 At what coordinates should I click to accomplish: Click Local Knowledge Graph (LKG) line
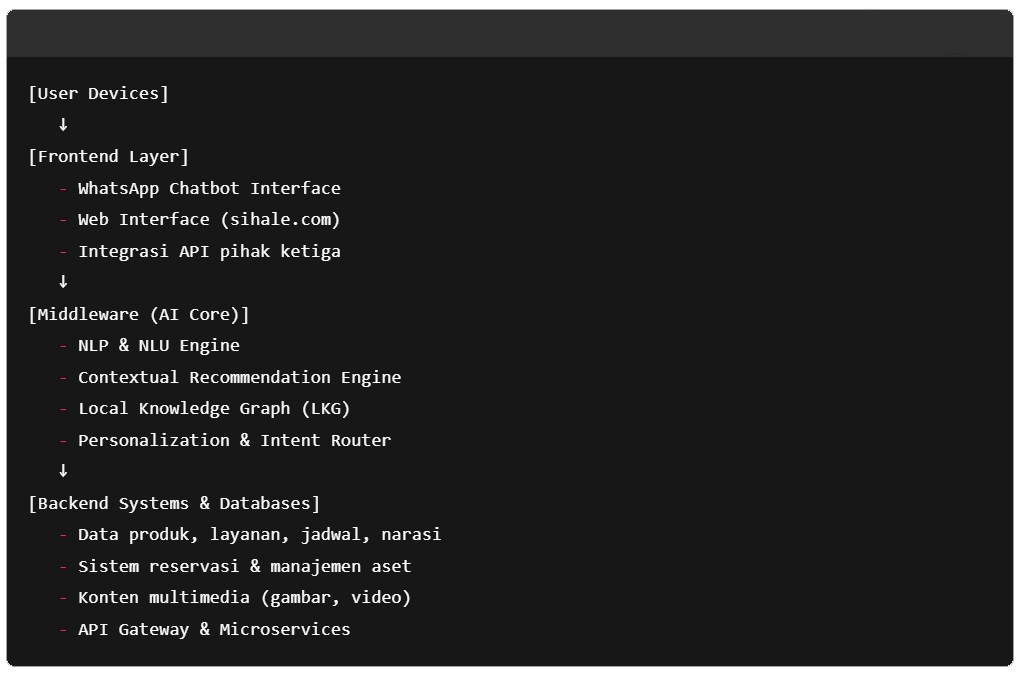click(214, 409)
